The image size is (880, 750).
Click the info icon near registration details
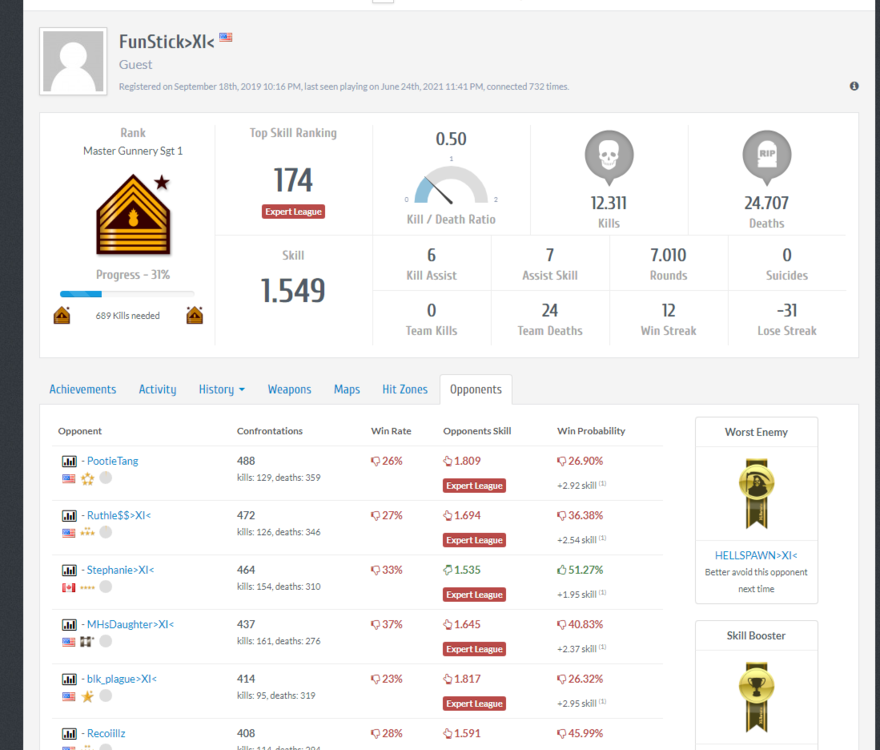854,87
